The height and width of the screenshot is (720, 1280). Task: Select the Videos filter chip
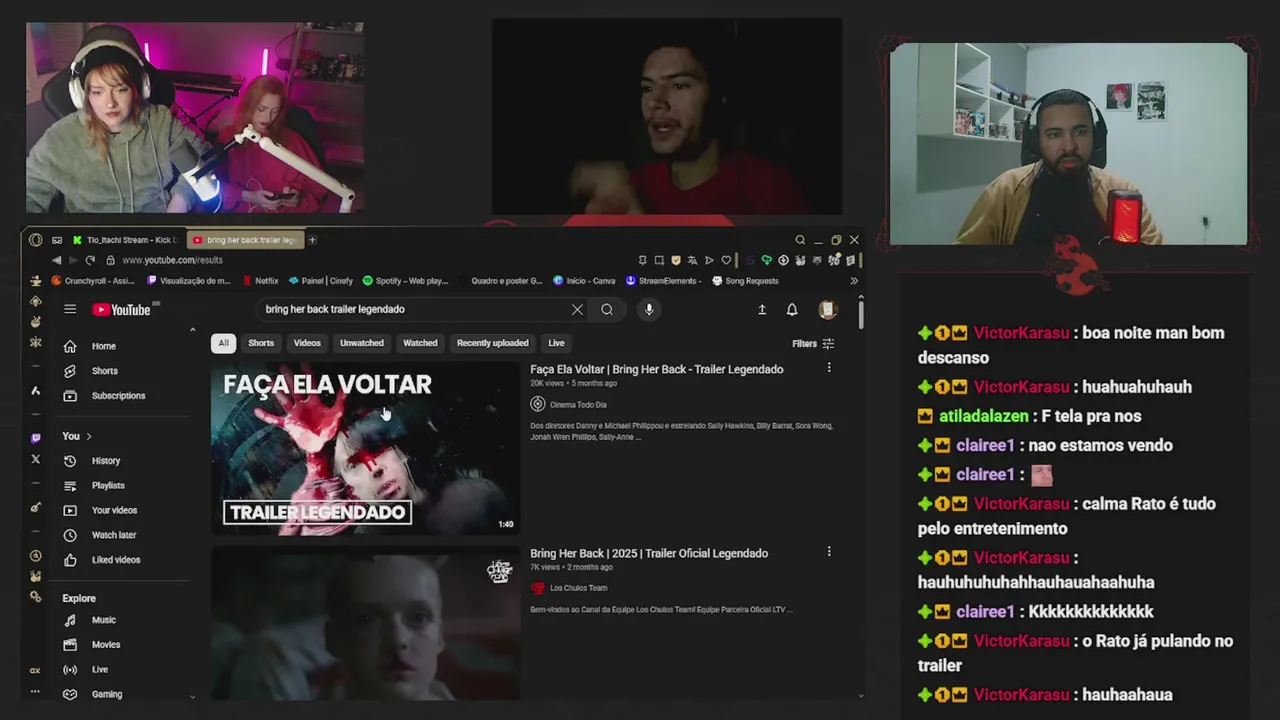[x=307, y=343]
